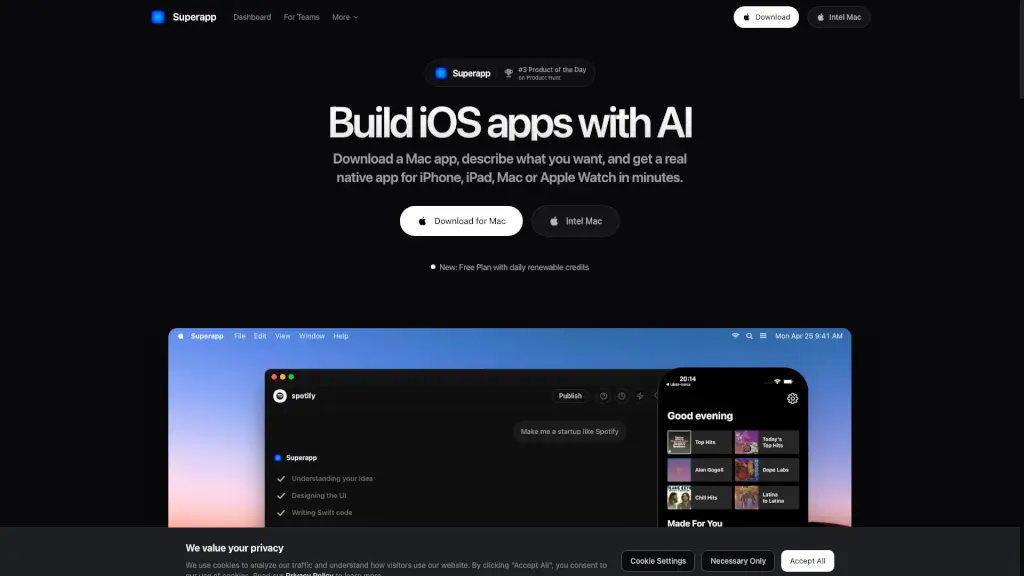Click the spotify project logo icon
Screen dimensions: 1024x576
280,396
